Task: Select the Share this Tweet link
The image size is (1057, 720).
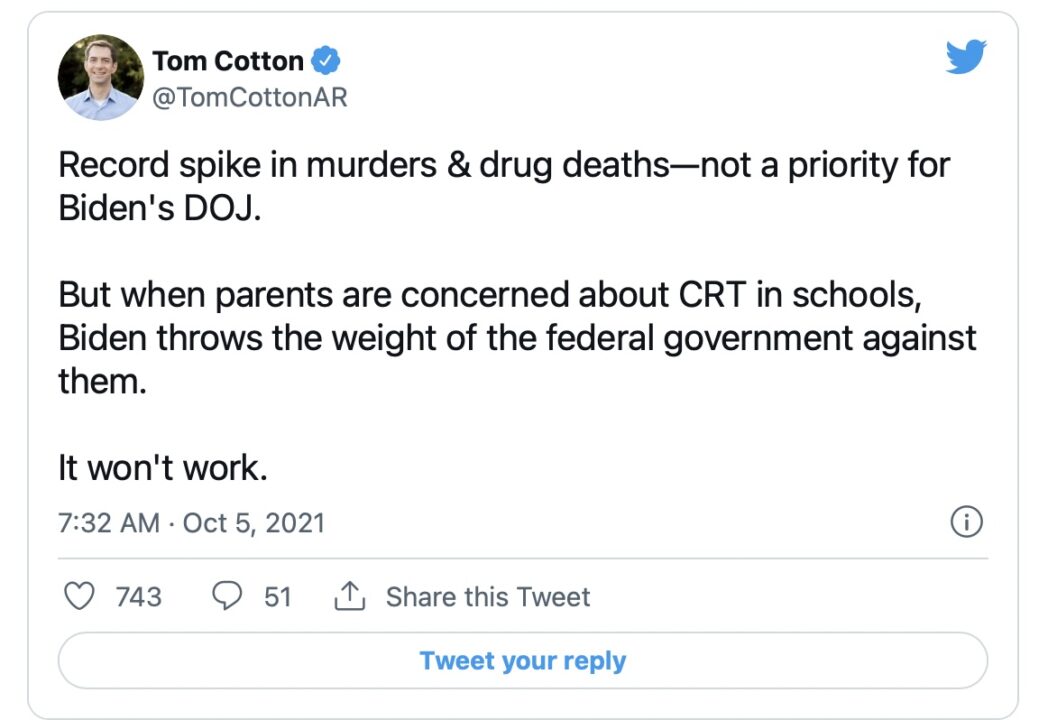Action: tap(488, 597)
